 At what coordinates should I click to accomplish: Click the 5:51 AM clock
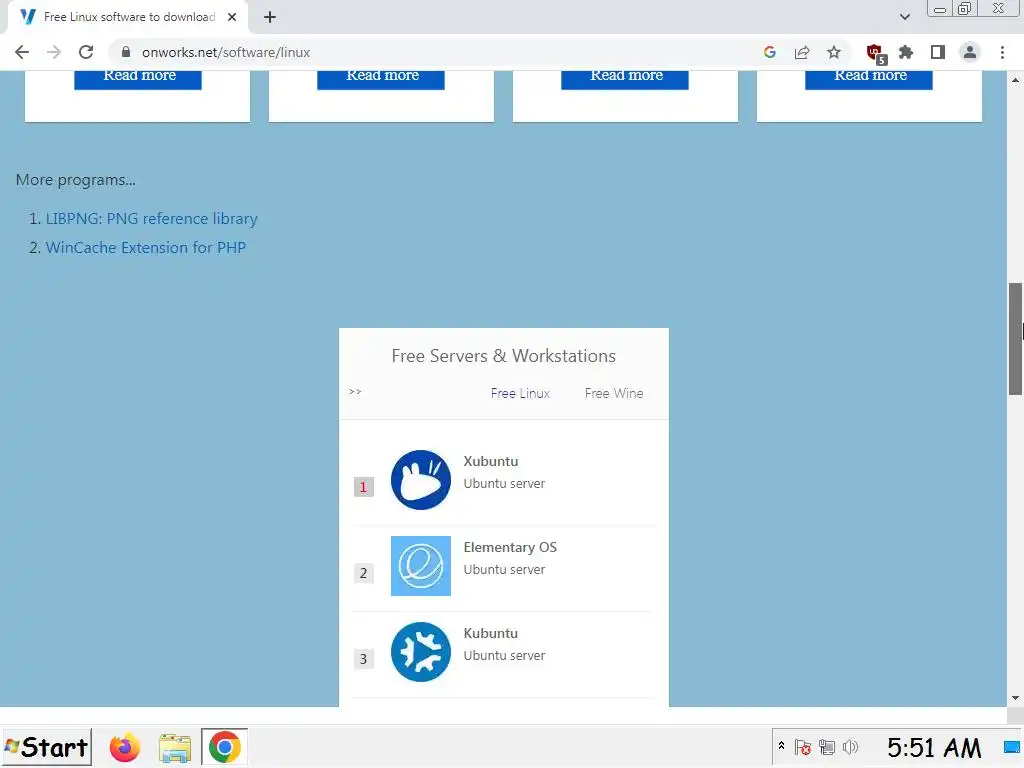(x=934, y=748)
